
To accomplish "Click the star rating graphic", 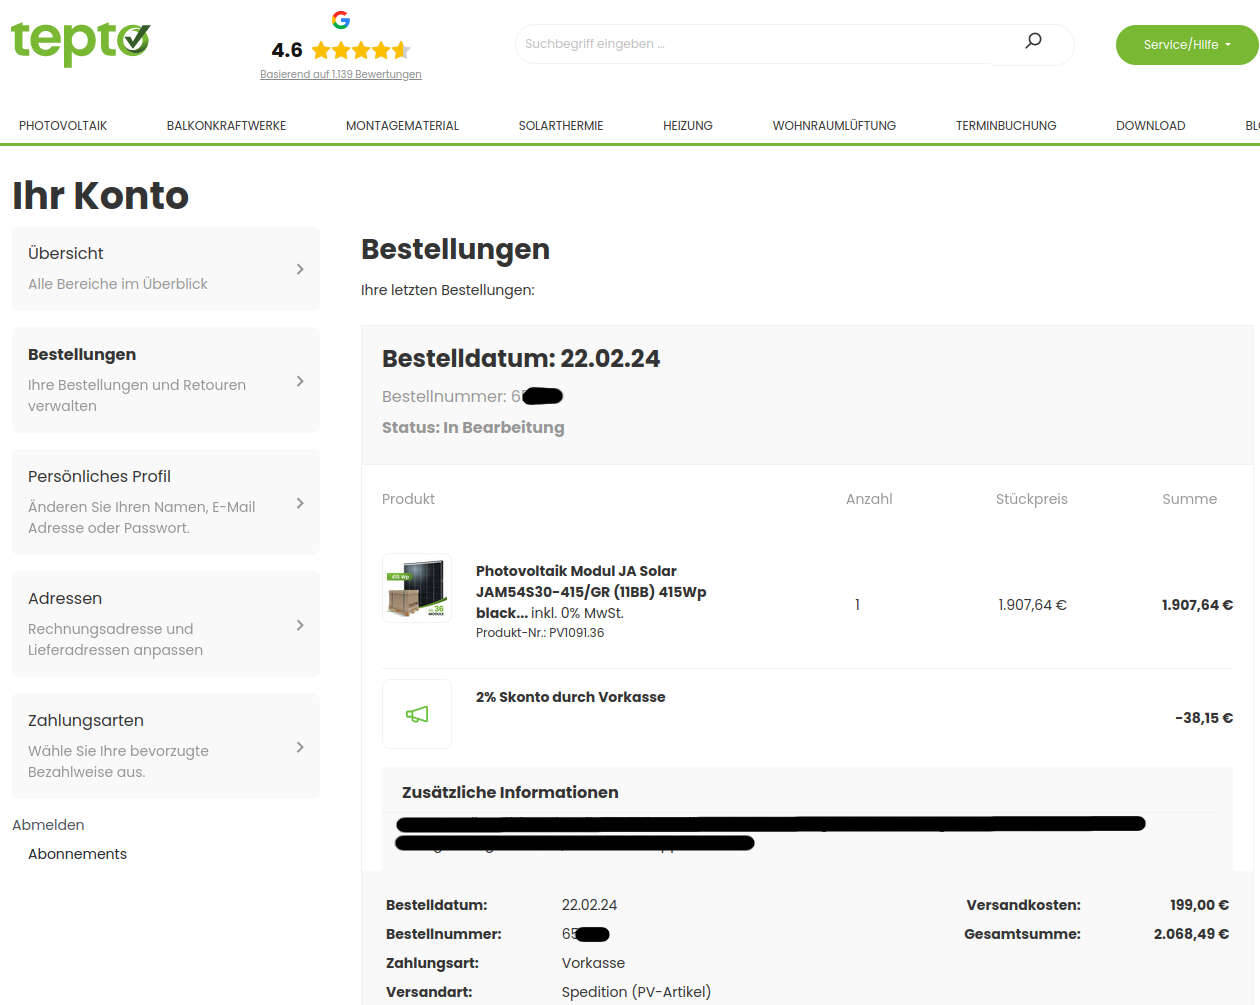I will click(361, 50).
